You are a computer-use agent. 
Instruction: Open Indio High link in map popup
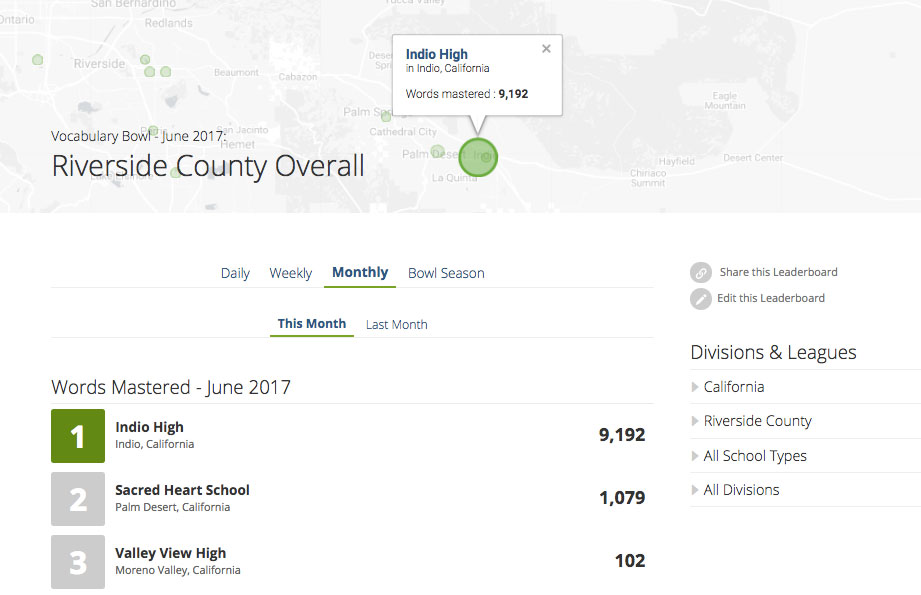pos(437,54)
